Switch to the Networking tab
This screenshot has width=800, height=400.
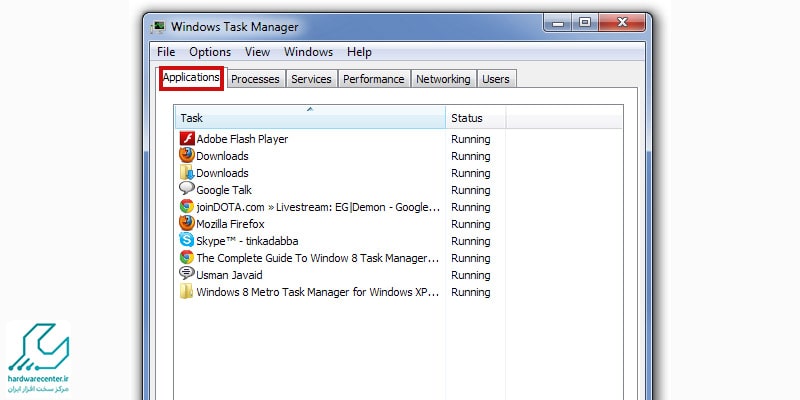443,79
